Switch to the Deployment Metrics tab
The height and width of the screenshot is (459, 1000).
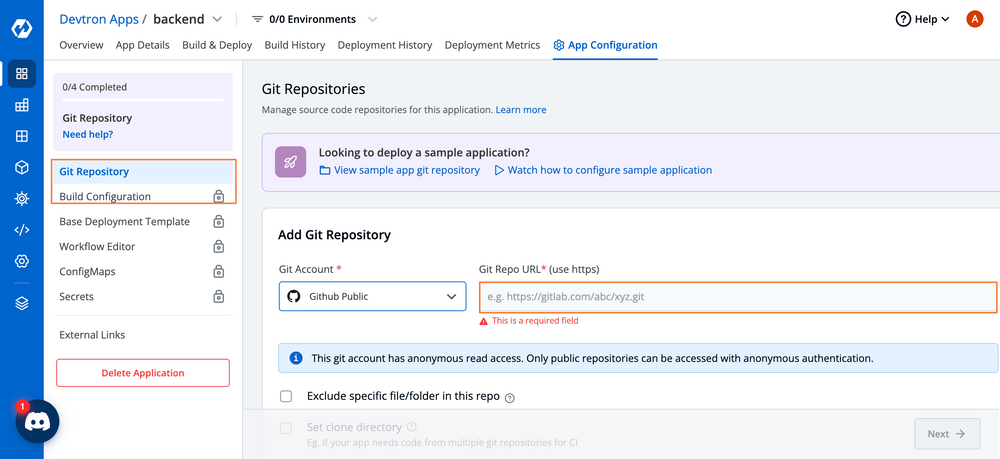pyautogui.click(x=492, y=45)
